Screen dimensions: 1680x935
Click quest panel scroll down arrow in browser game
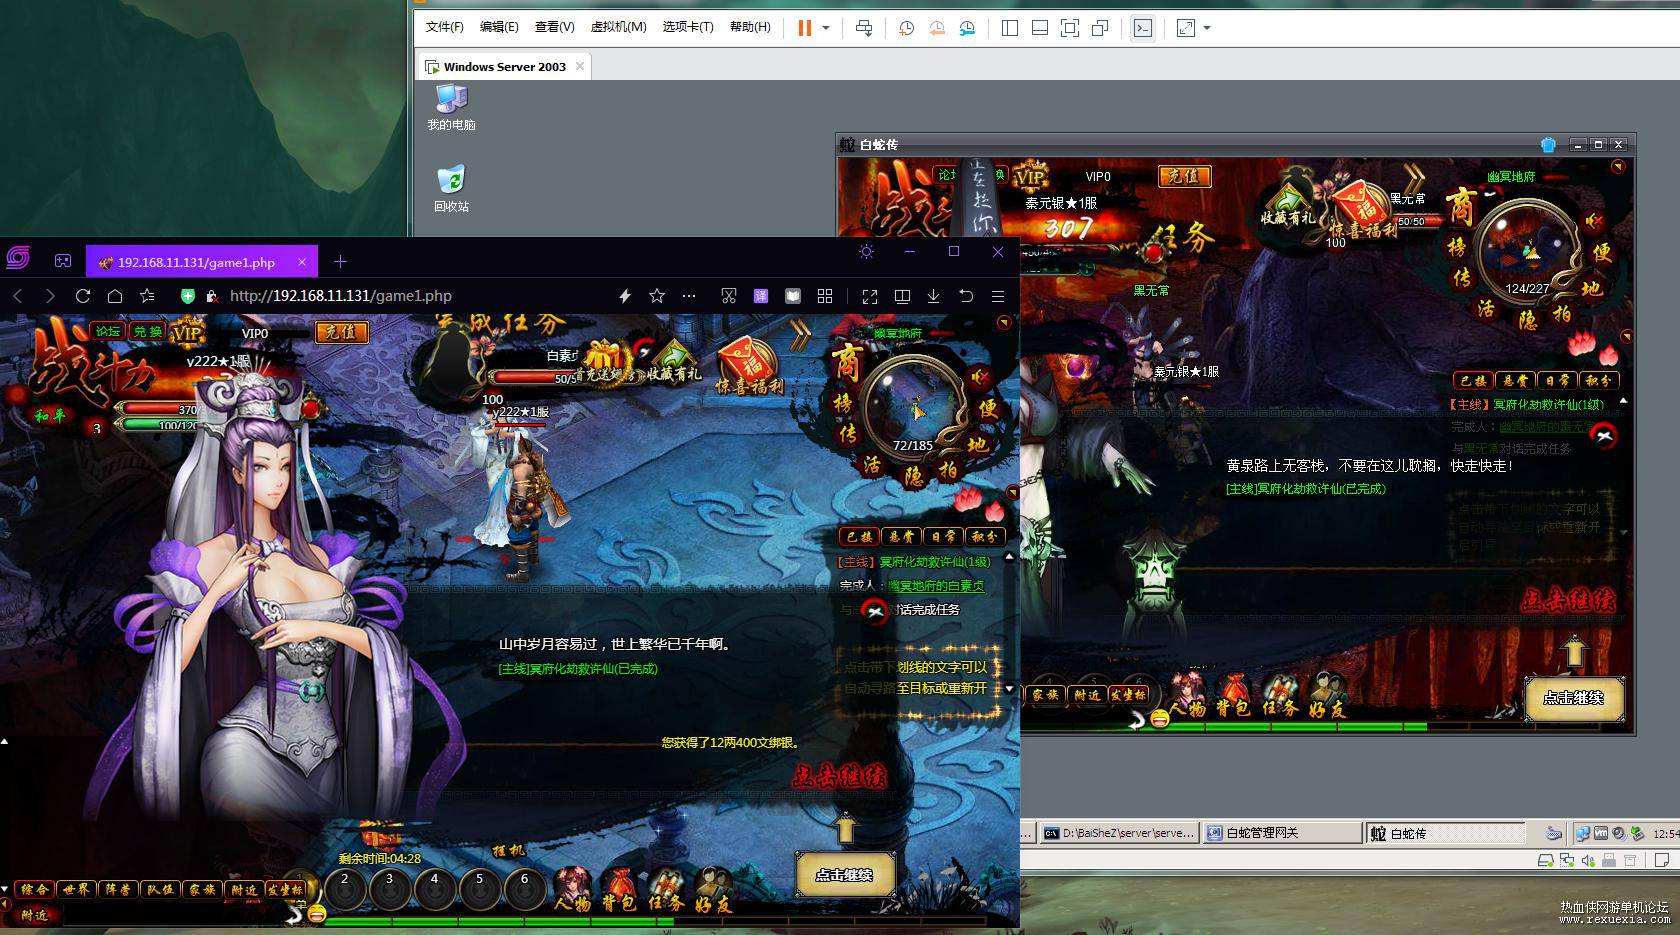pyautogui.click(x=1009, y=689)
